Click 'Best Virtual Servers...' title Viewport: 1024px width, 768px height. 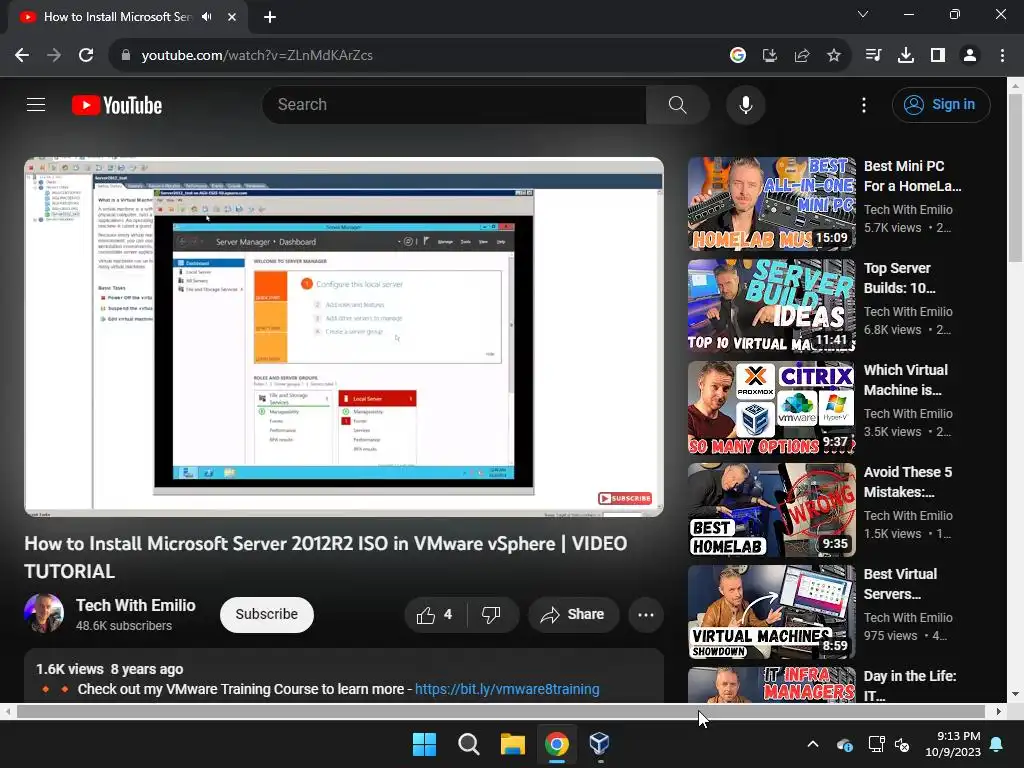[x=900, y=584]
